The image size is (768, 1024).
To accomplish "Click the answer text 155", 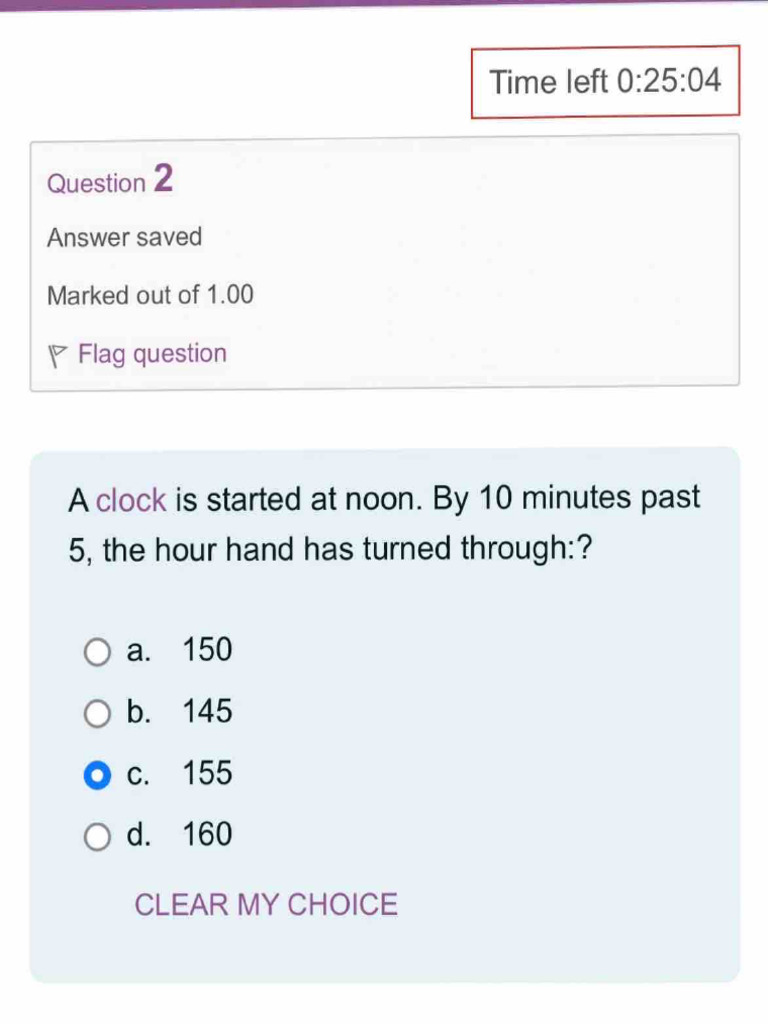I will [x=208, y=774].
